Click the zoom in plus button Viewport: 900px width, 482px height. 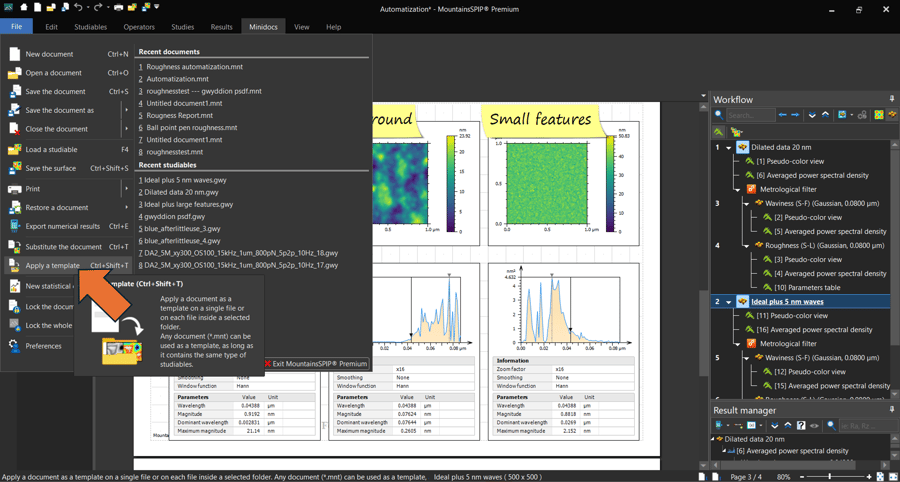click(869, 477)
